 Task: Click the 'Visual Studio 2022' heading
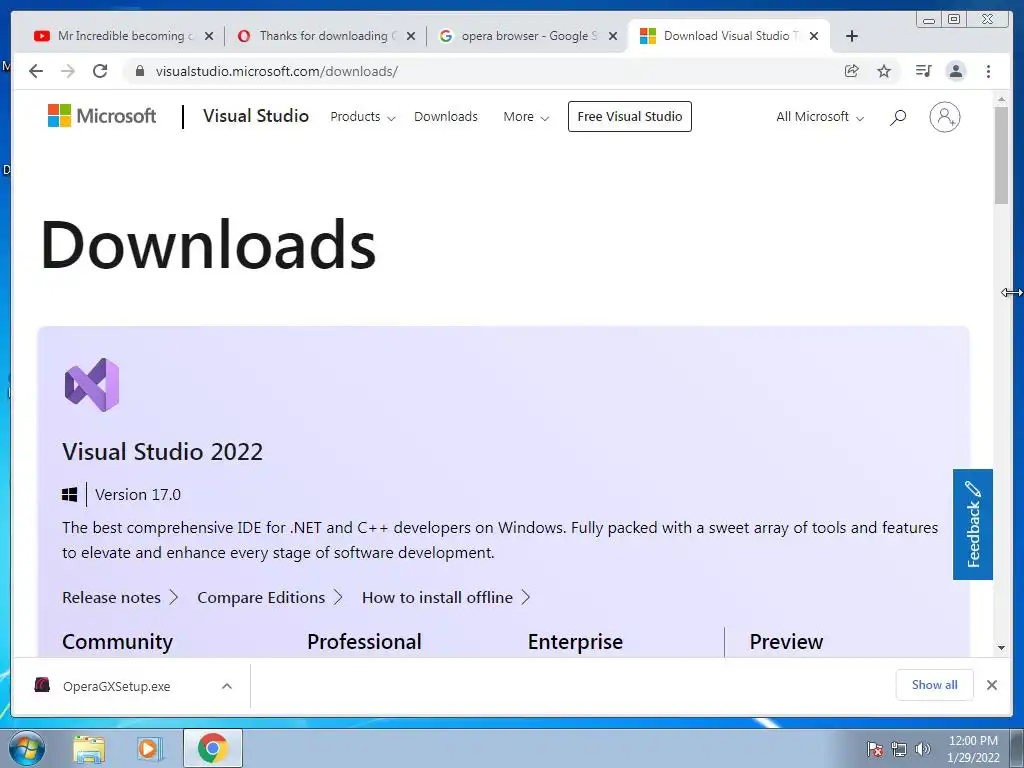pos(163,452)
